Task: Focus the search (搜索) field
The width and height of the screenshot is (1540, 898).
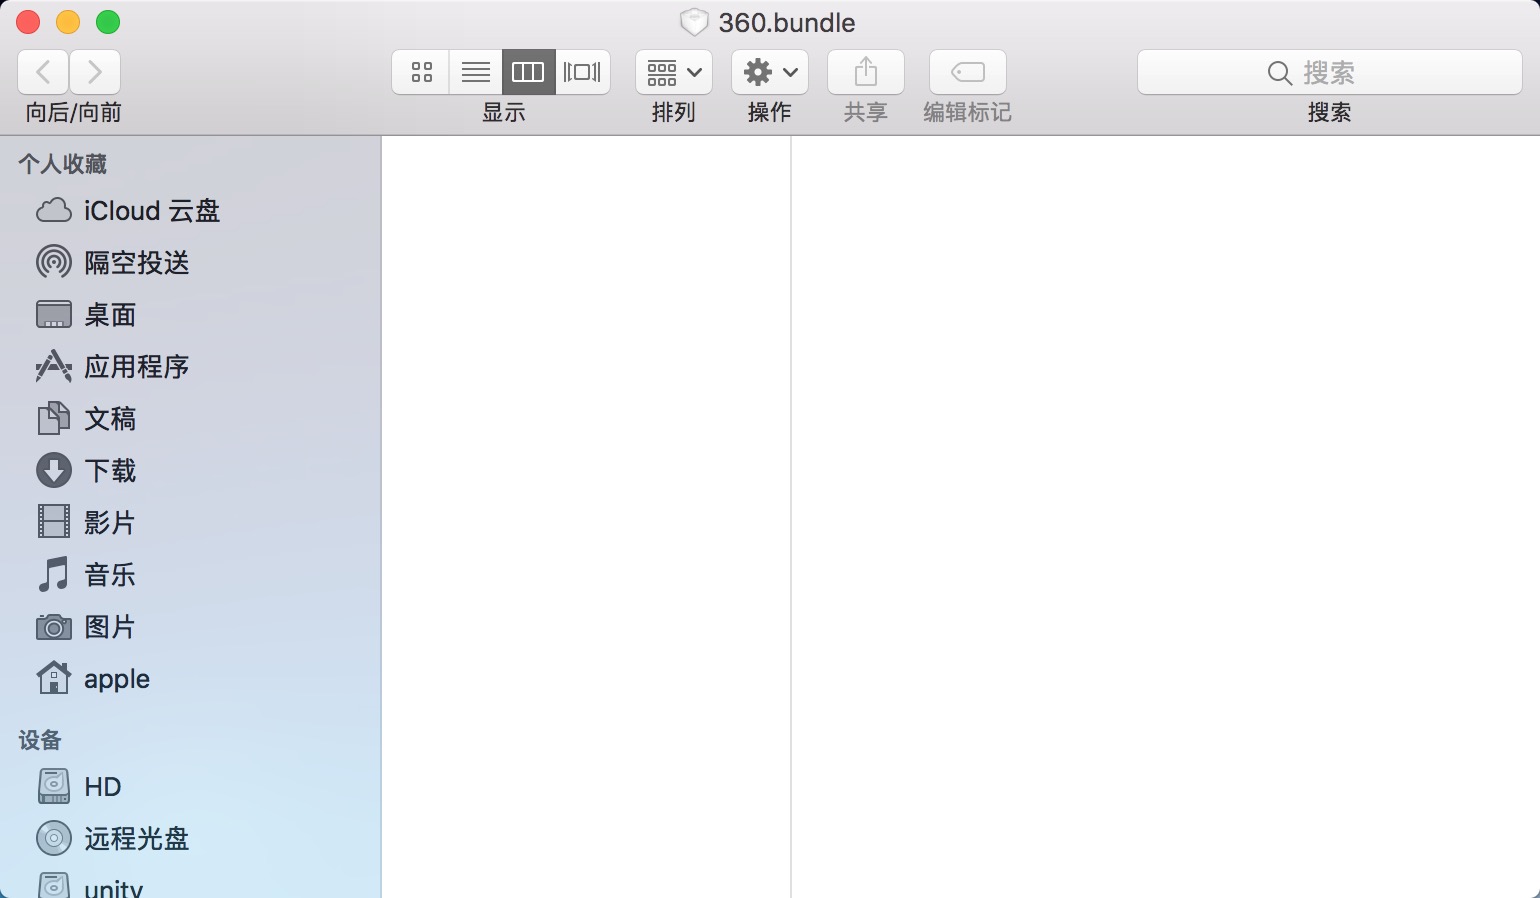Action: 1330,72
